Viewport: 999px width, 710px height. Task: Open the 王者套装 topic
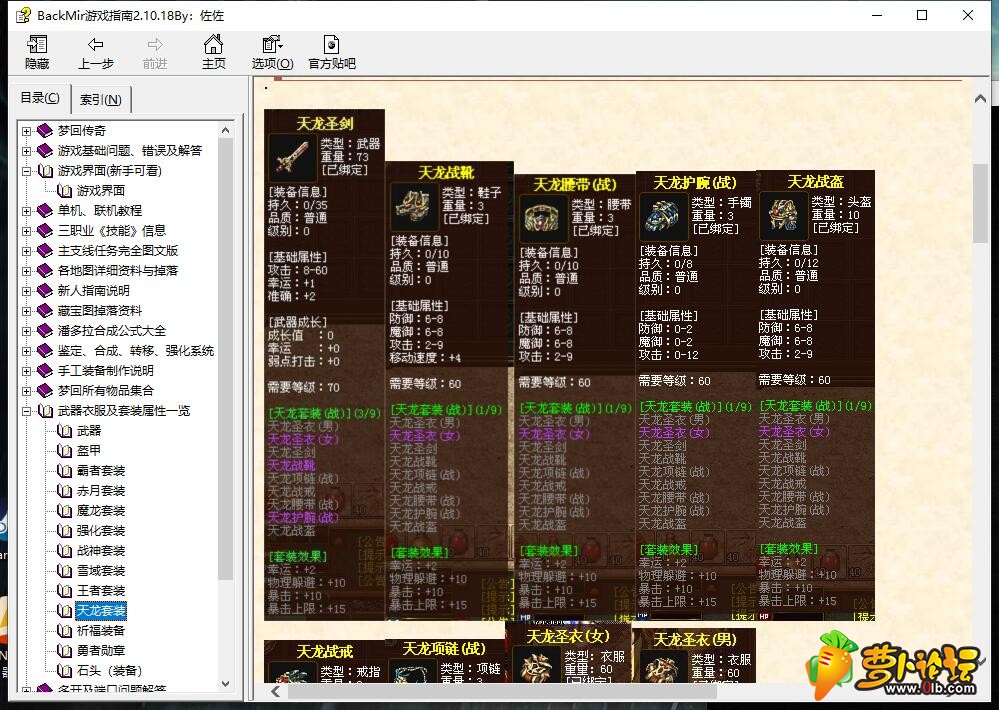click(x=101, y=590)
